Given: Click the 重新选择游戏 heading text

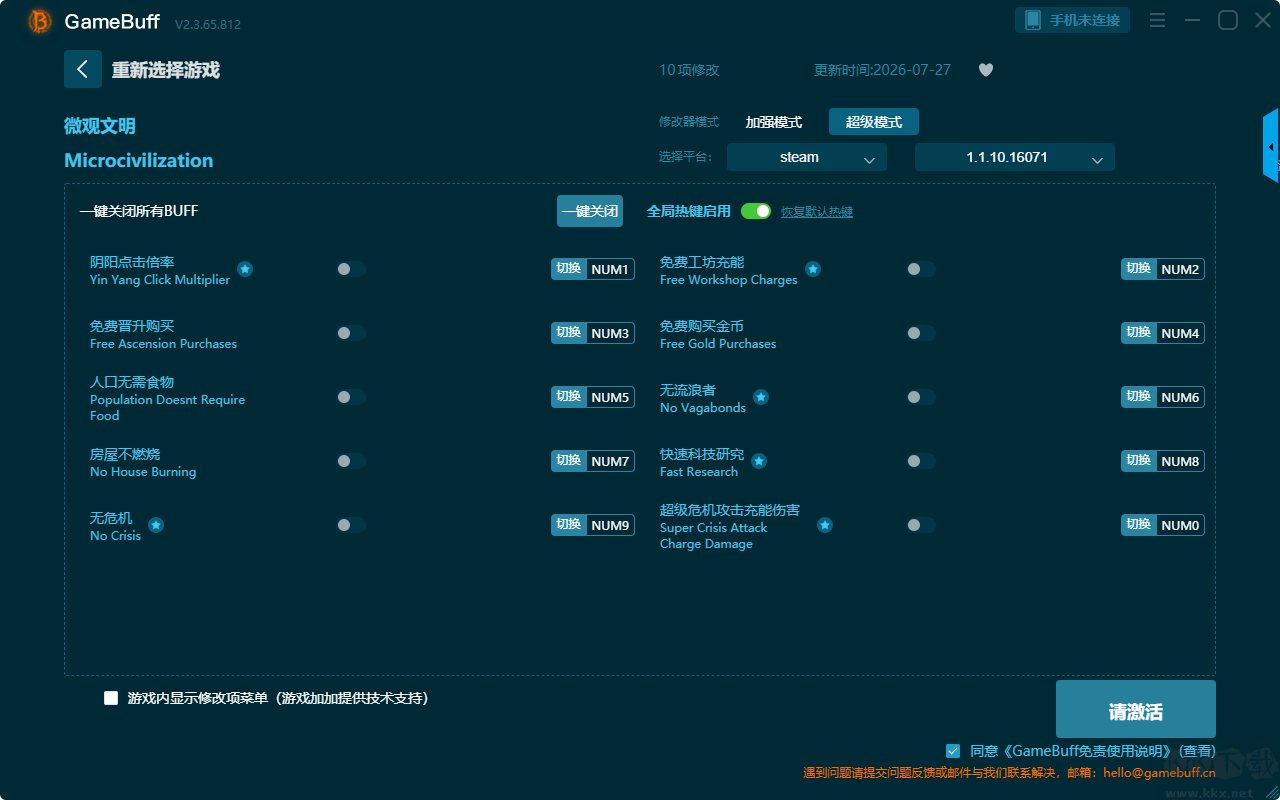Looking at the screenshot, I should click(166, 70).
